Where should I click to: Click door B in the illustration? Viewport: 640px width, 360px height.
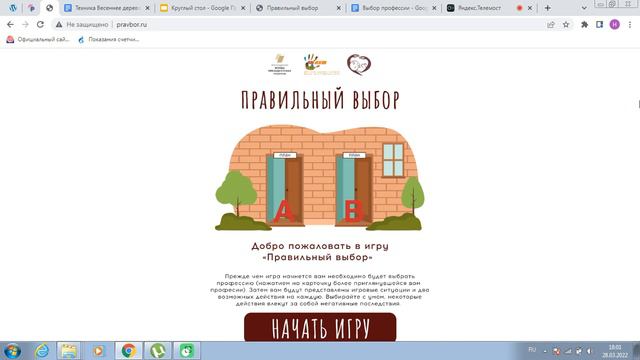[x=354, y=189]
